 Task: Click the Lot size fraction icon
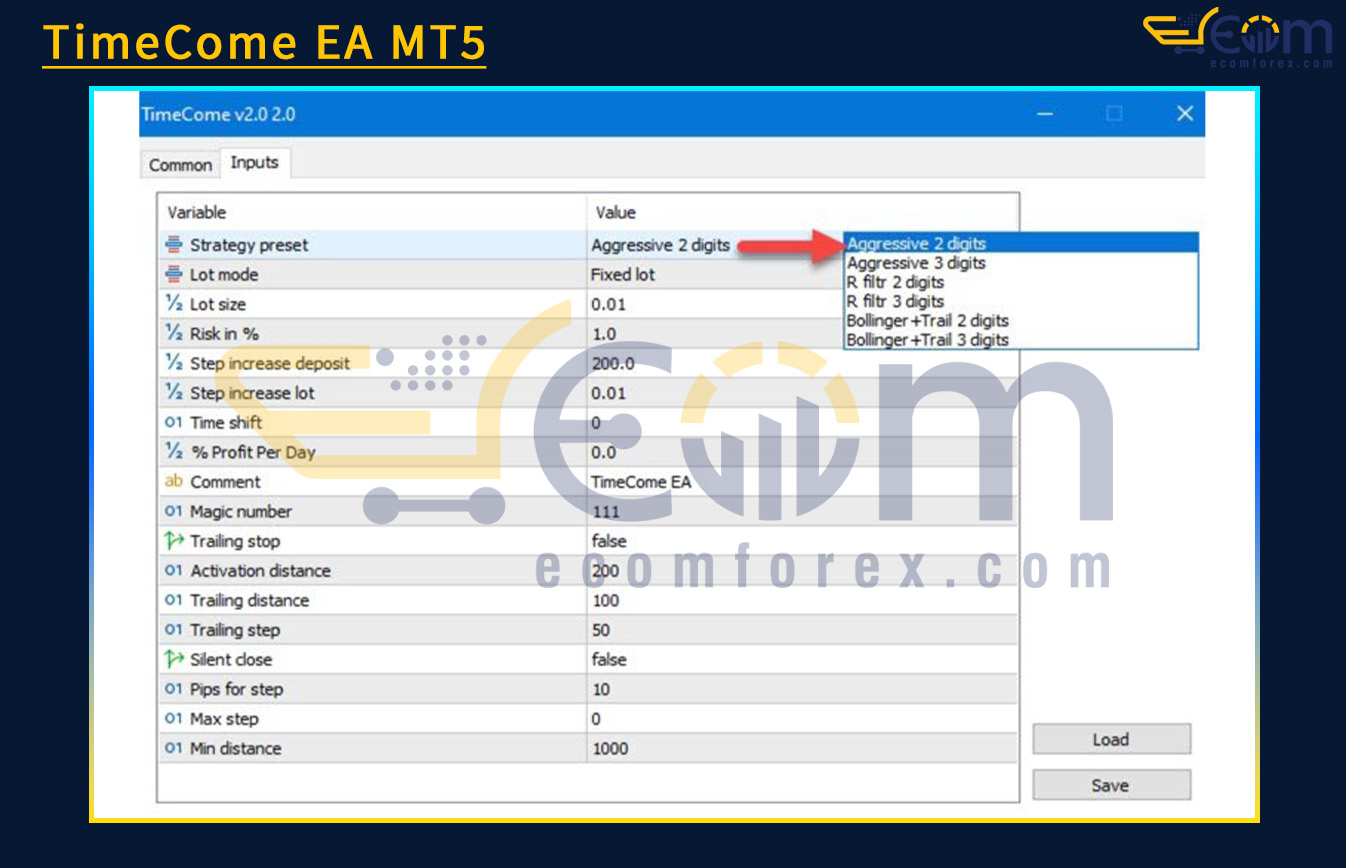pyautogui.click(x=174, y=304)
